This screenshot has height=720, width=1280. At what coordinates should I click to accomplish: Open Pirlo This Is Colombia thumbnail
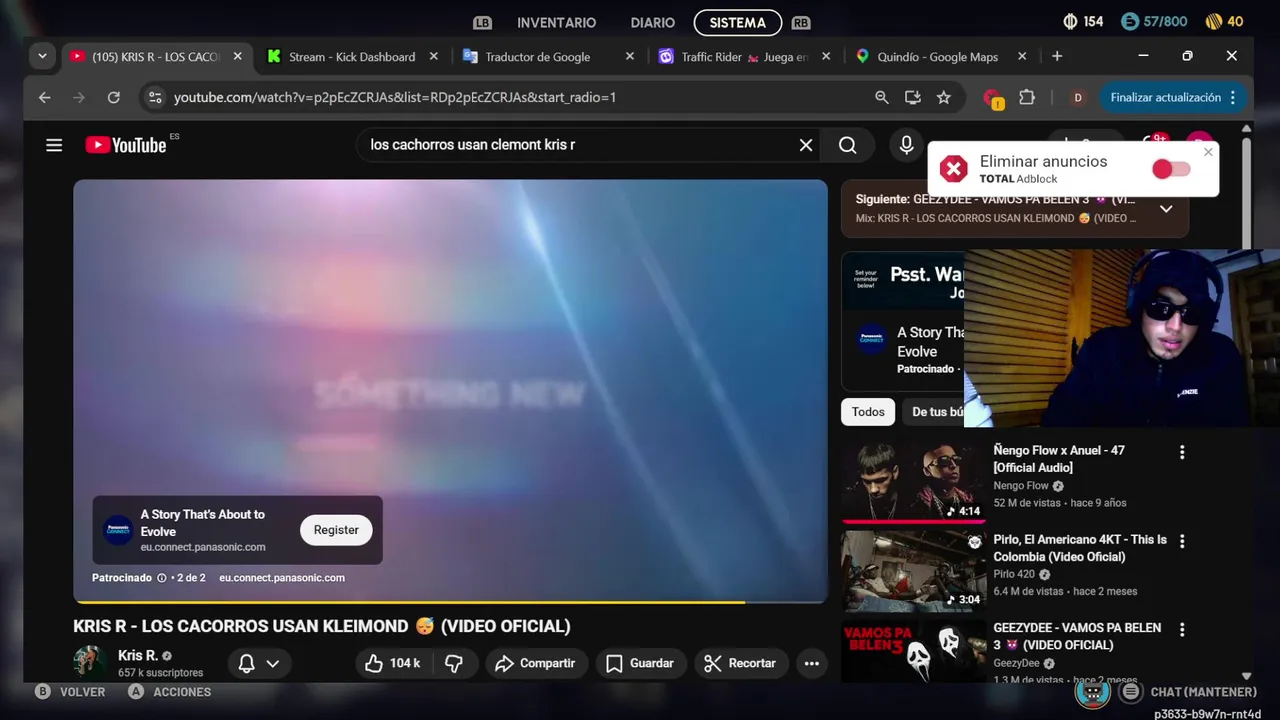pos(914,571)
